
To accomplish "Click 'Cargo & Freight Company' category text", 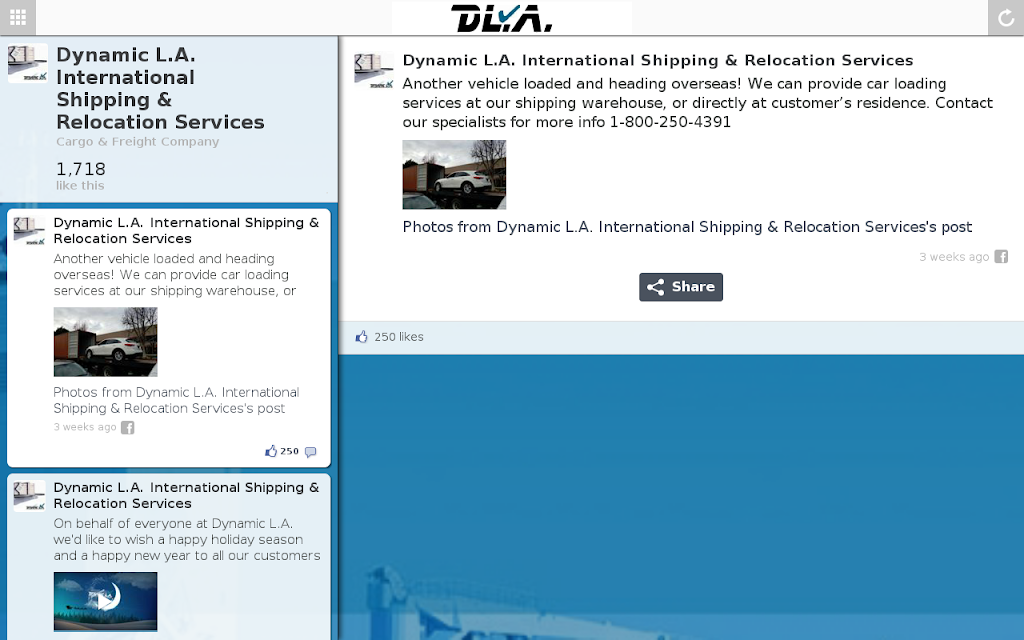I will point(138,142).
